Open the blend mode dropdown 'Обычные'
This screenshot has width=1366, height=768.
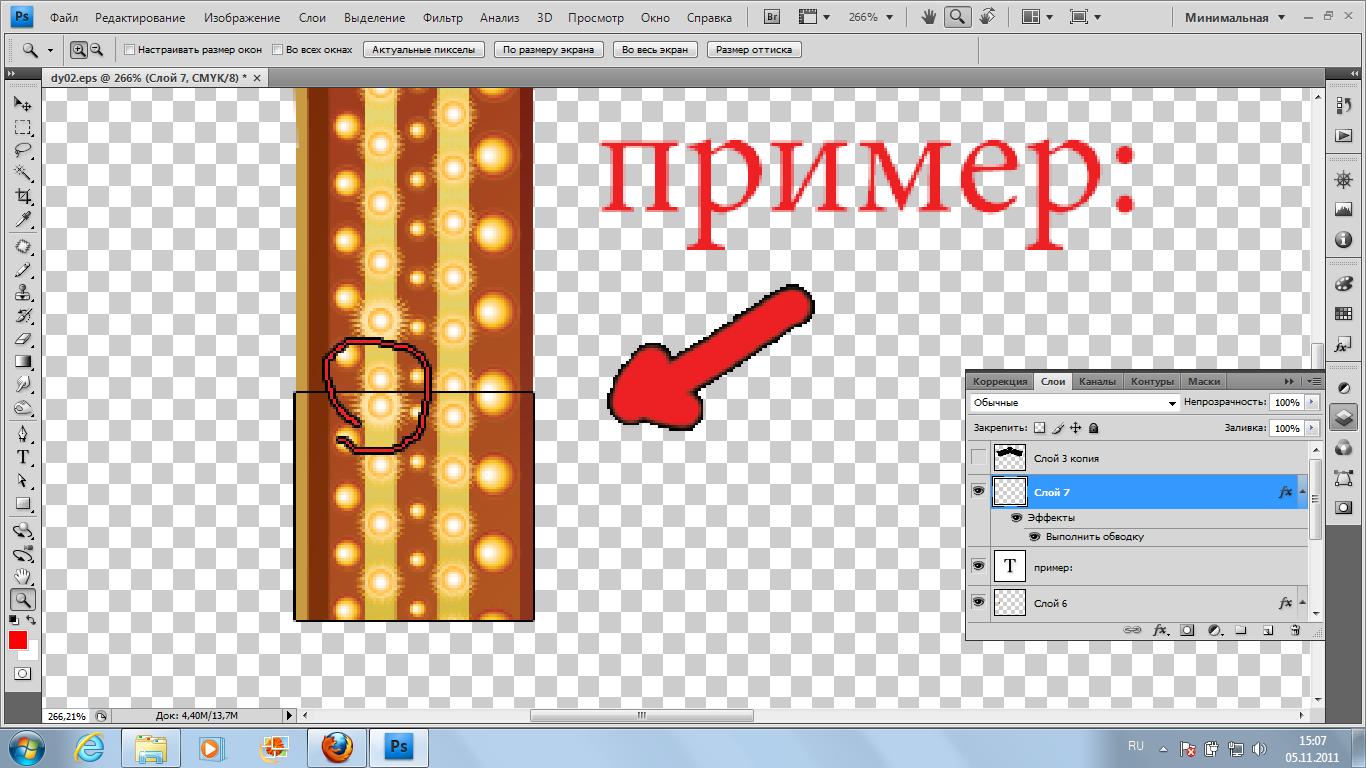1074,402
